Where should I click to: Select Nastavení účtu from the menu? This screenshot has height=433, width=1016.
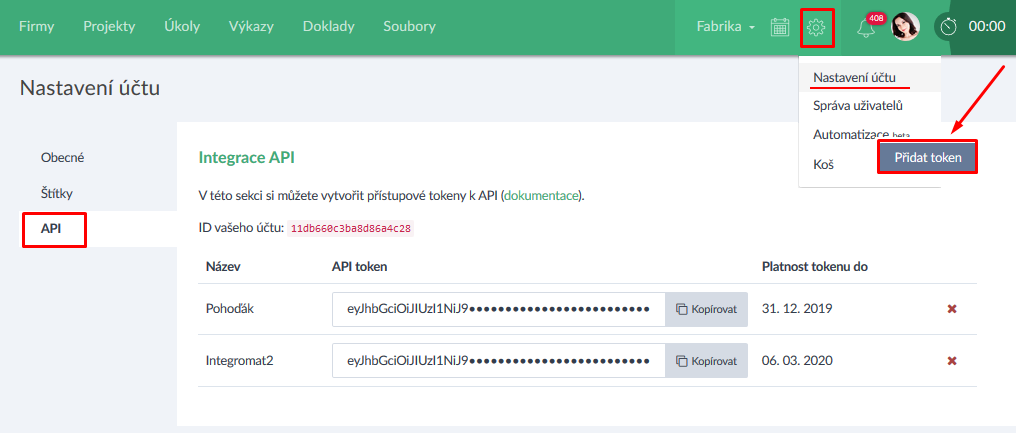(x=854, y=77)
